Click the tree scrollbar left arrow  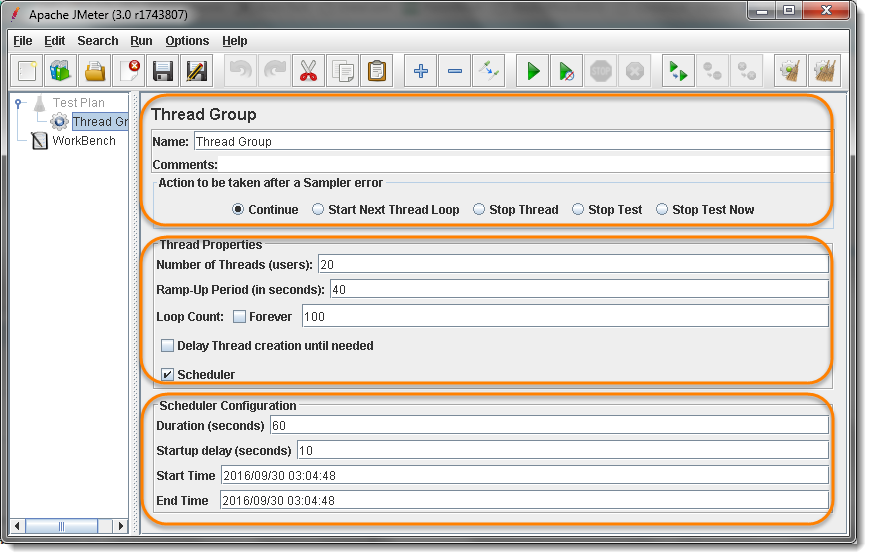[18, 526]
